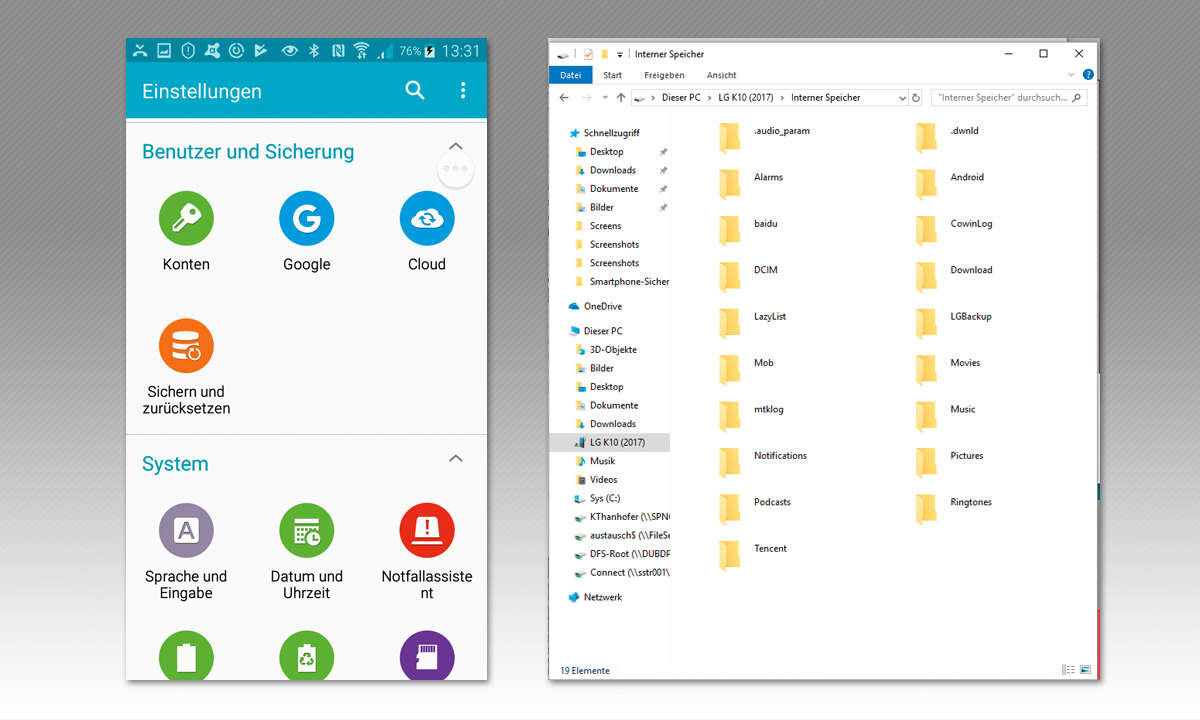Open the red Notfallassistent icon

point(427,530)
